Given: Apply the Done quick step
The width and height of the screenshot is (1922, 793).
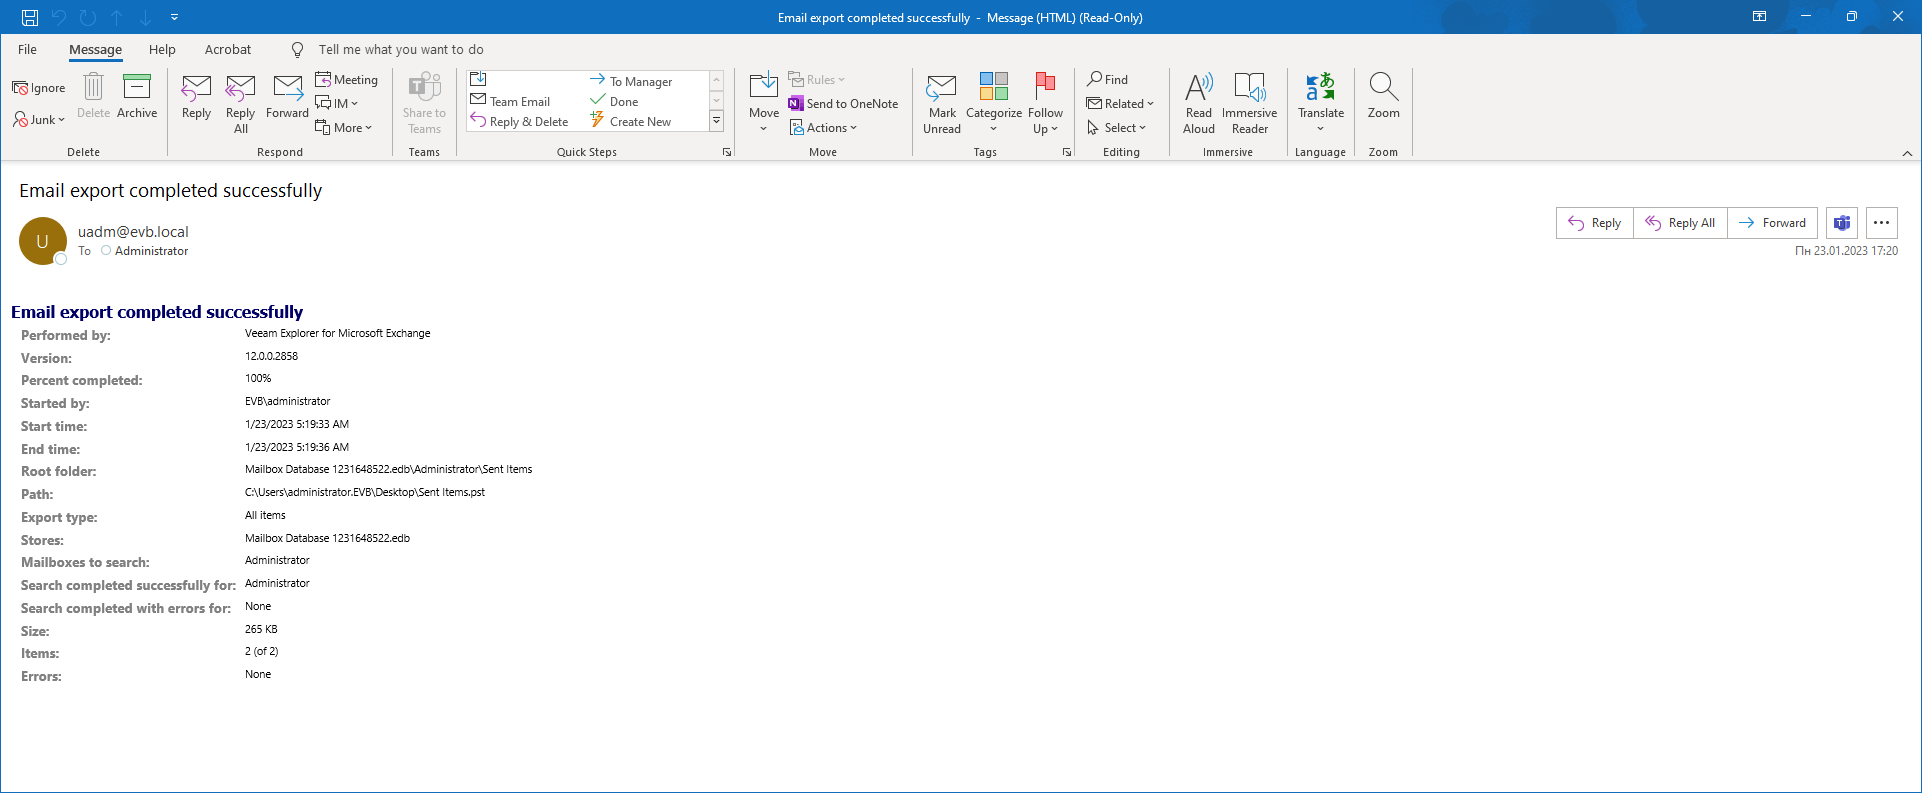Looking at the screenshot, I should (615, 101).
